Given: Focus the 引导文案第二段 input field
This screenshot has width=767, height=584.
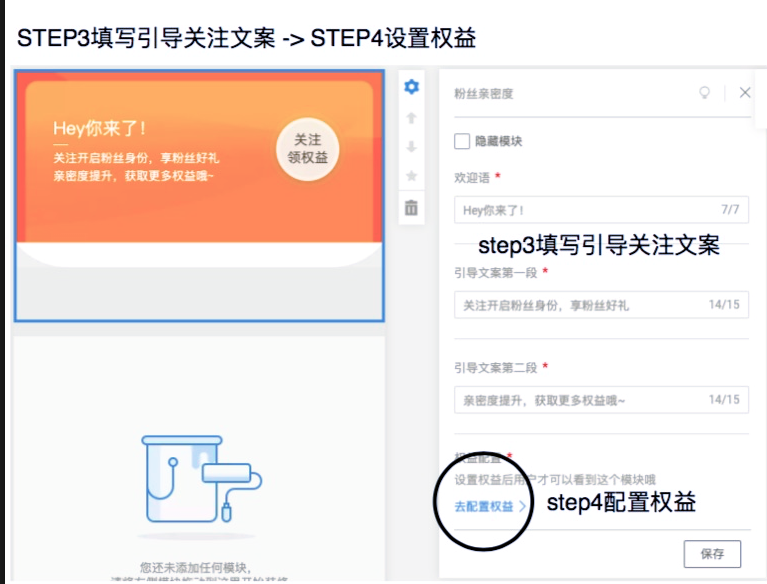Looking at the screenshot, I should [x=601, y=400].
